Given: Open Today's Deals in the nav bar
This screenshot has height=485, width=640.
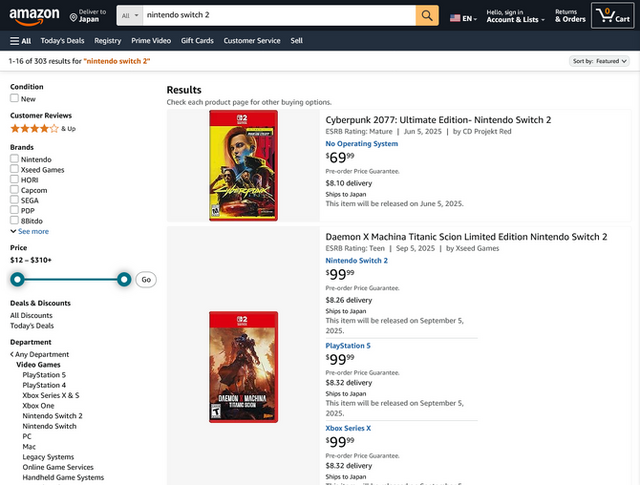Looking at the screenshot, I should [x=62, y=41].
